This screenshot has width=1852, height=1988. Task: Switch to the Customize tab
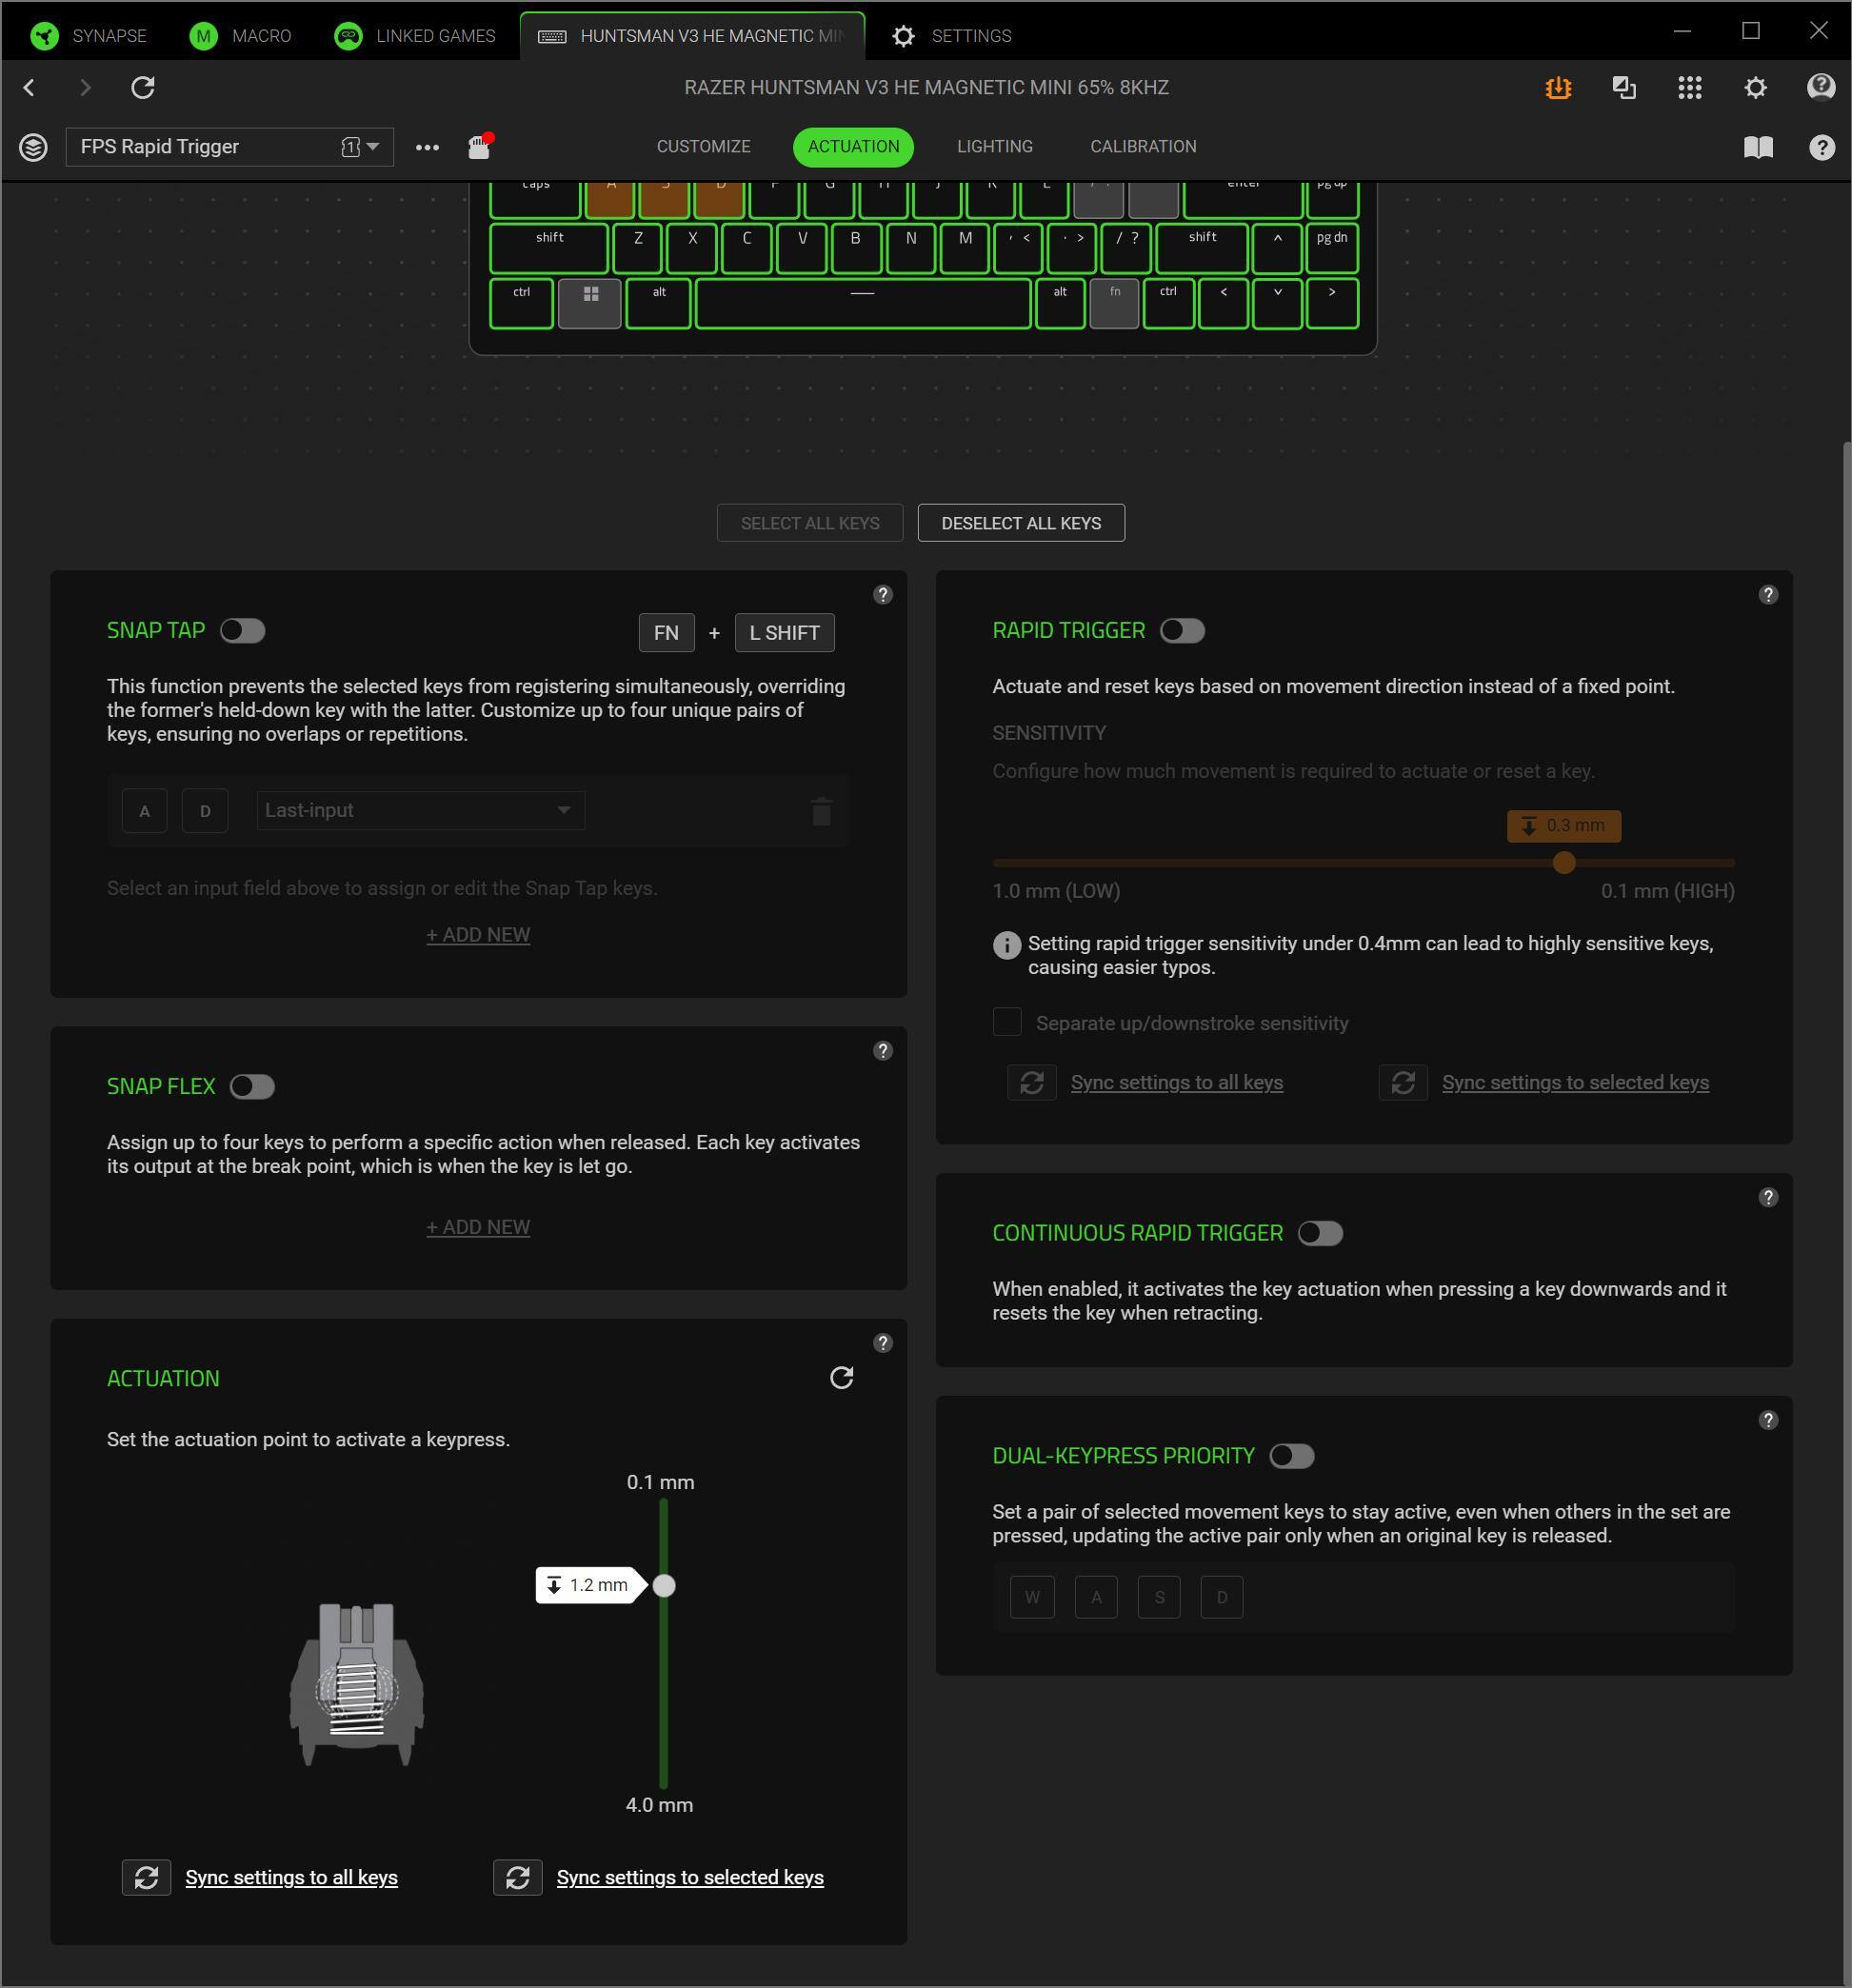[703, 147]
